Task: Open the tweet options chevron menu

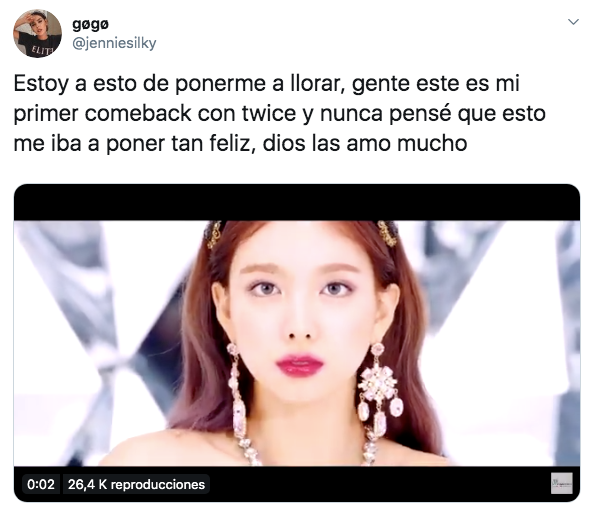Action: (573, 22)
